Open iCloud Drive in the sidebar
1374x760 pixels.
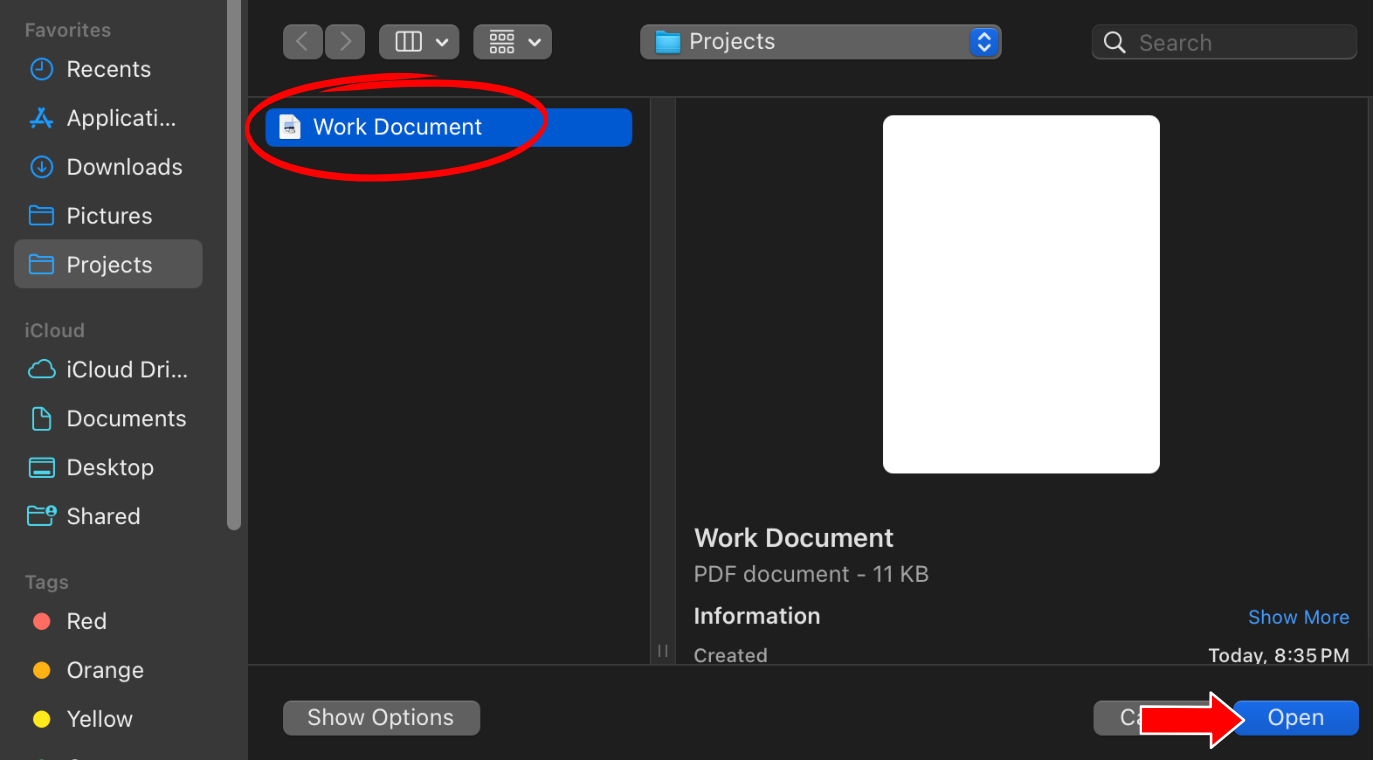[108, 370]
